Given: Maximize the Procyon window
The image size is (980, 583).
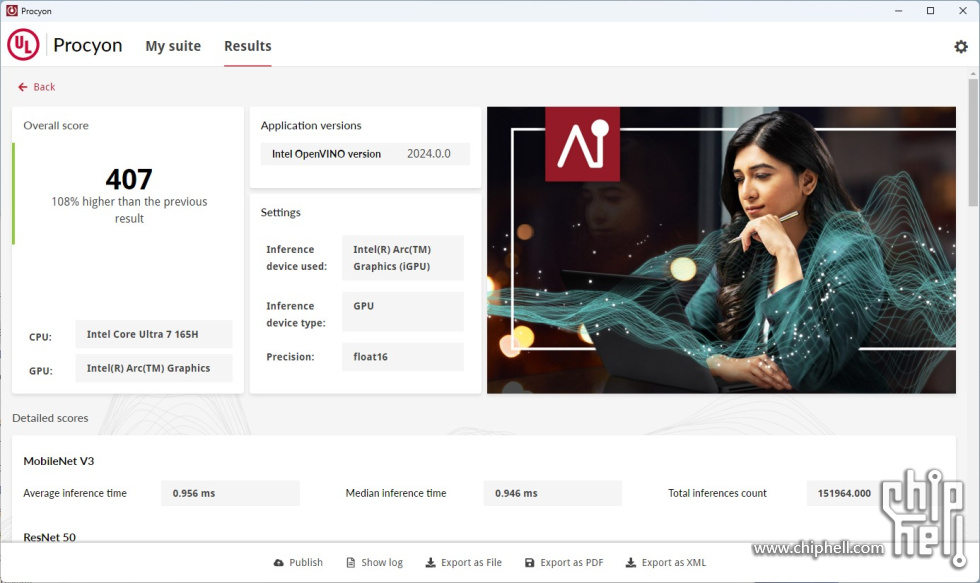Looking at the screenshot, I should (x=931, y=11).
